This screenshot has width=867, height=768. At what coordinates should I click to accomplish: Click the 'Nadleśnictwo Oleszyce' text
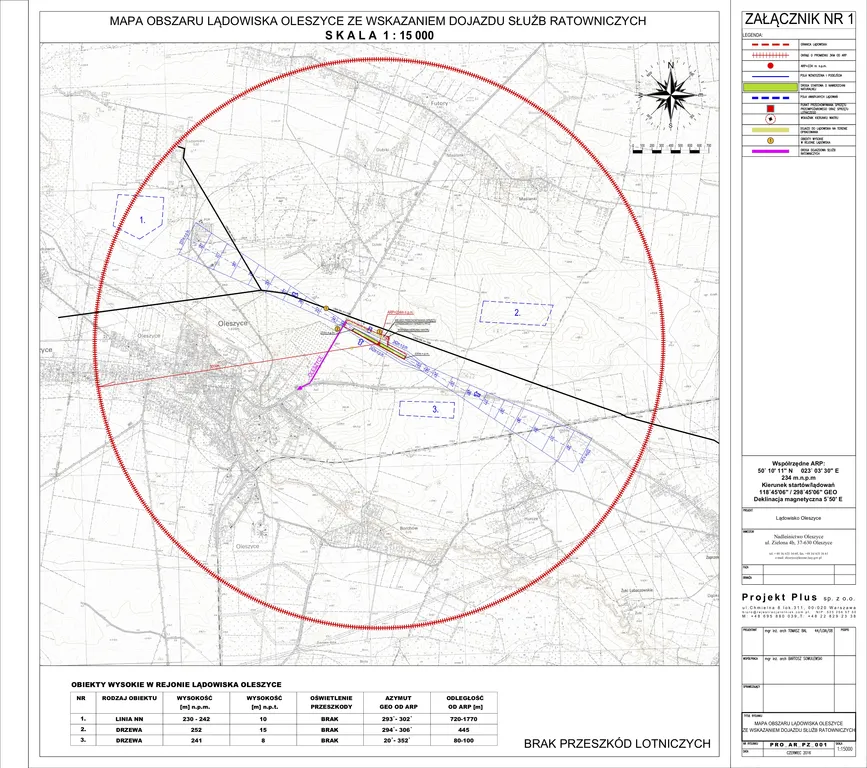coord(798,536)
